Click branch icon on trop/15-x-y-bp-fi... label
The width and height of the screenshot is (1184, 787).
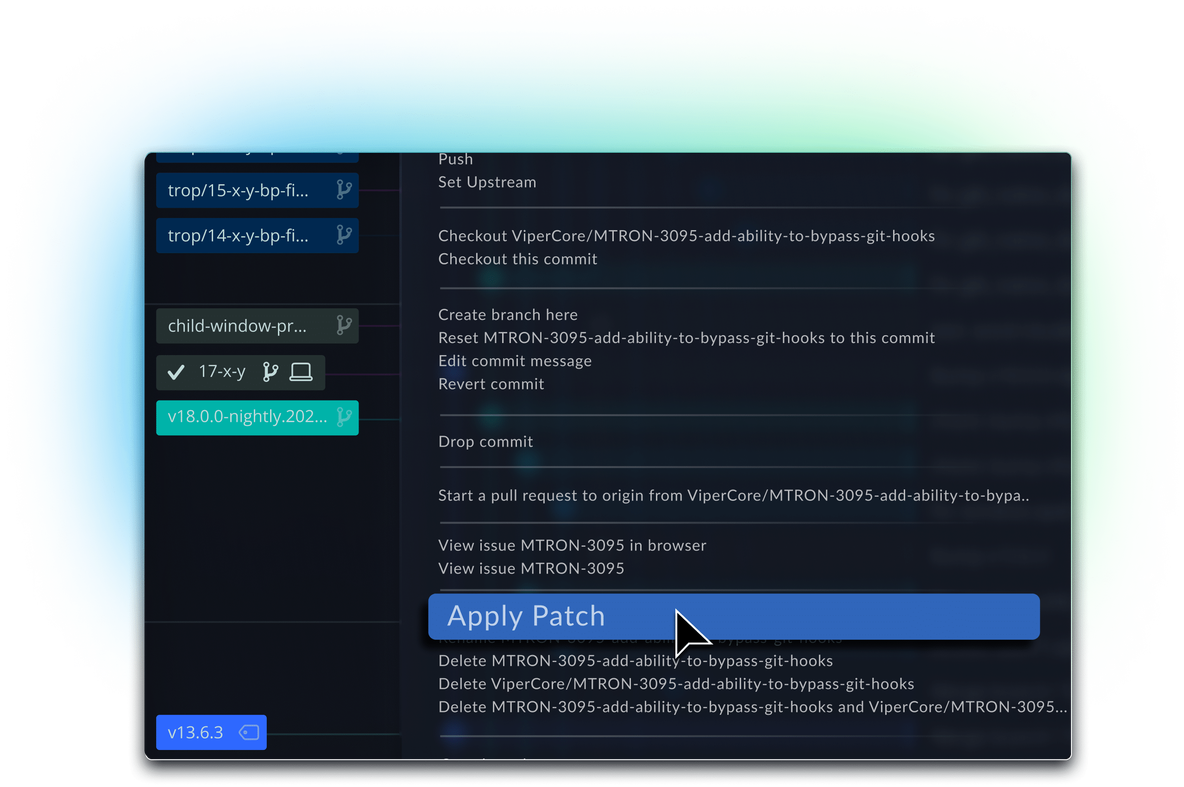(x=344, y=190)
